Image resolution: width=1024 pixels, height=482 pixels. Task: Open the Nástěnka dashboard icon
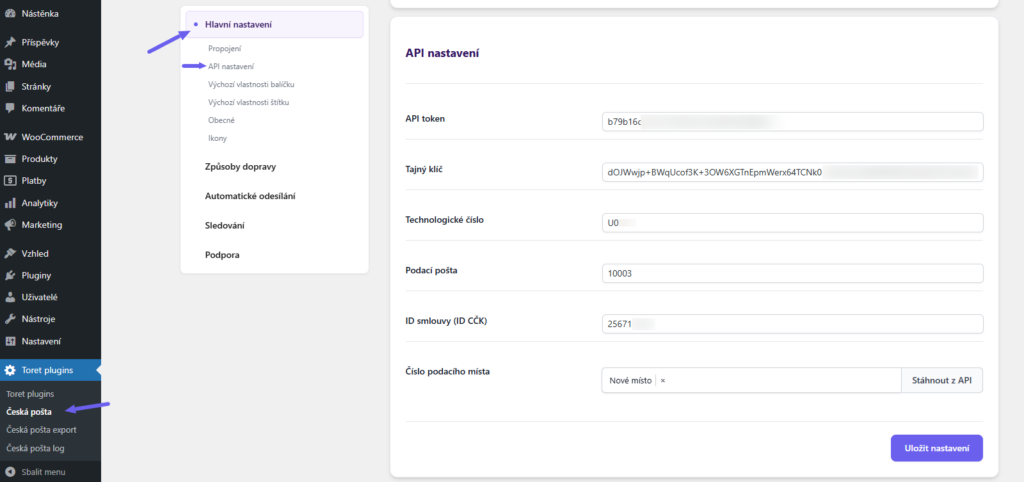coord(10,13)
